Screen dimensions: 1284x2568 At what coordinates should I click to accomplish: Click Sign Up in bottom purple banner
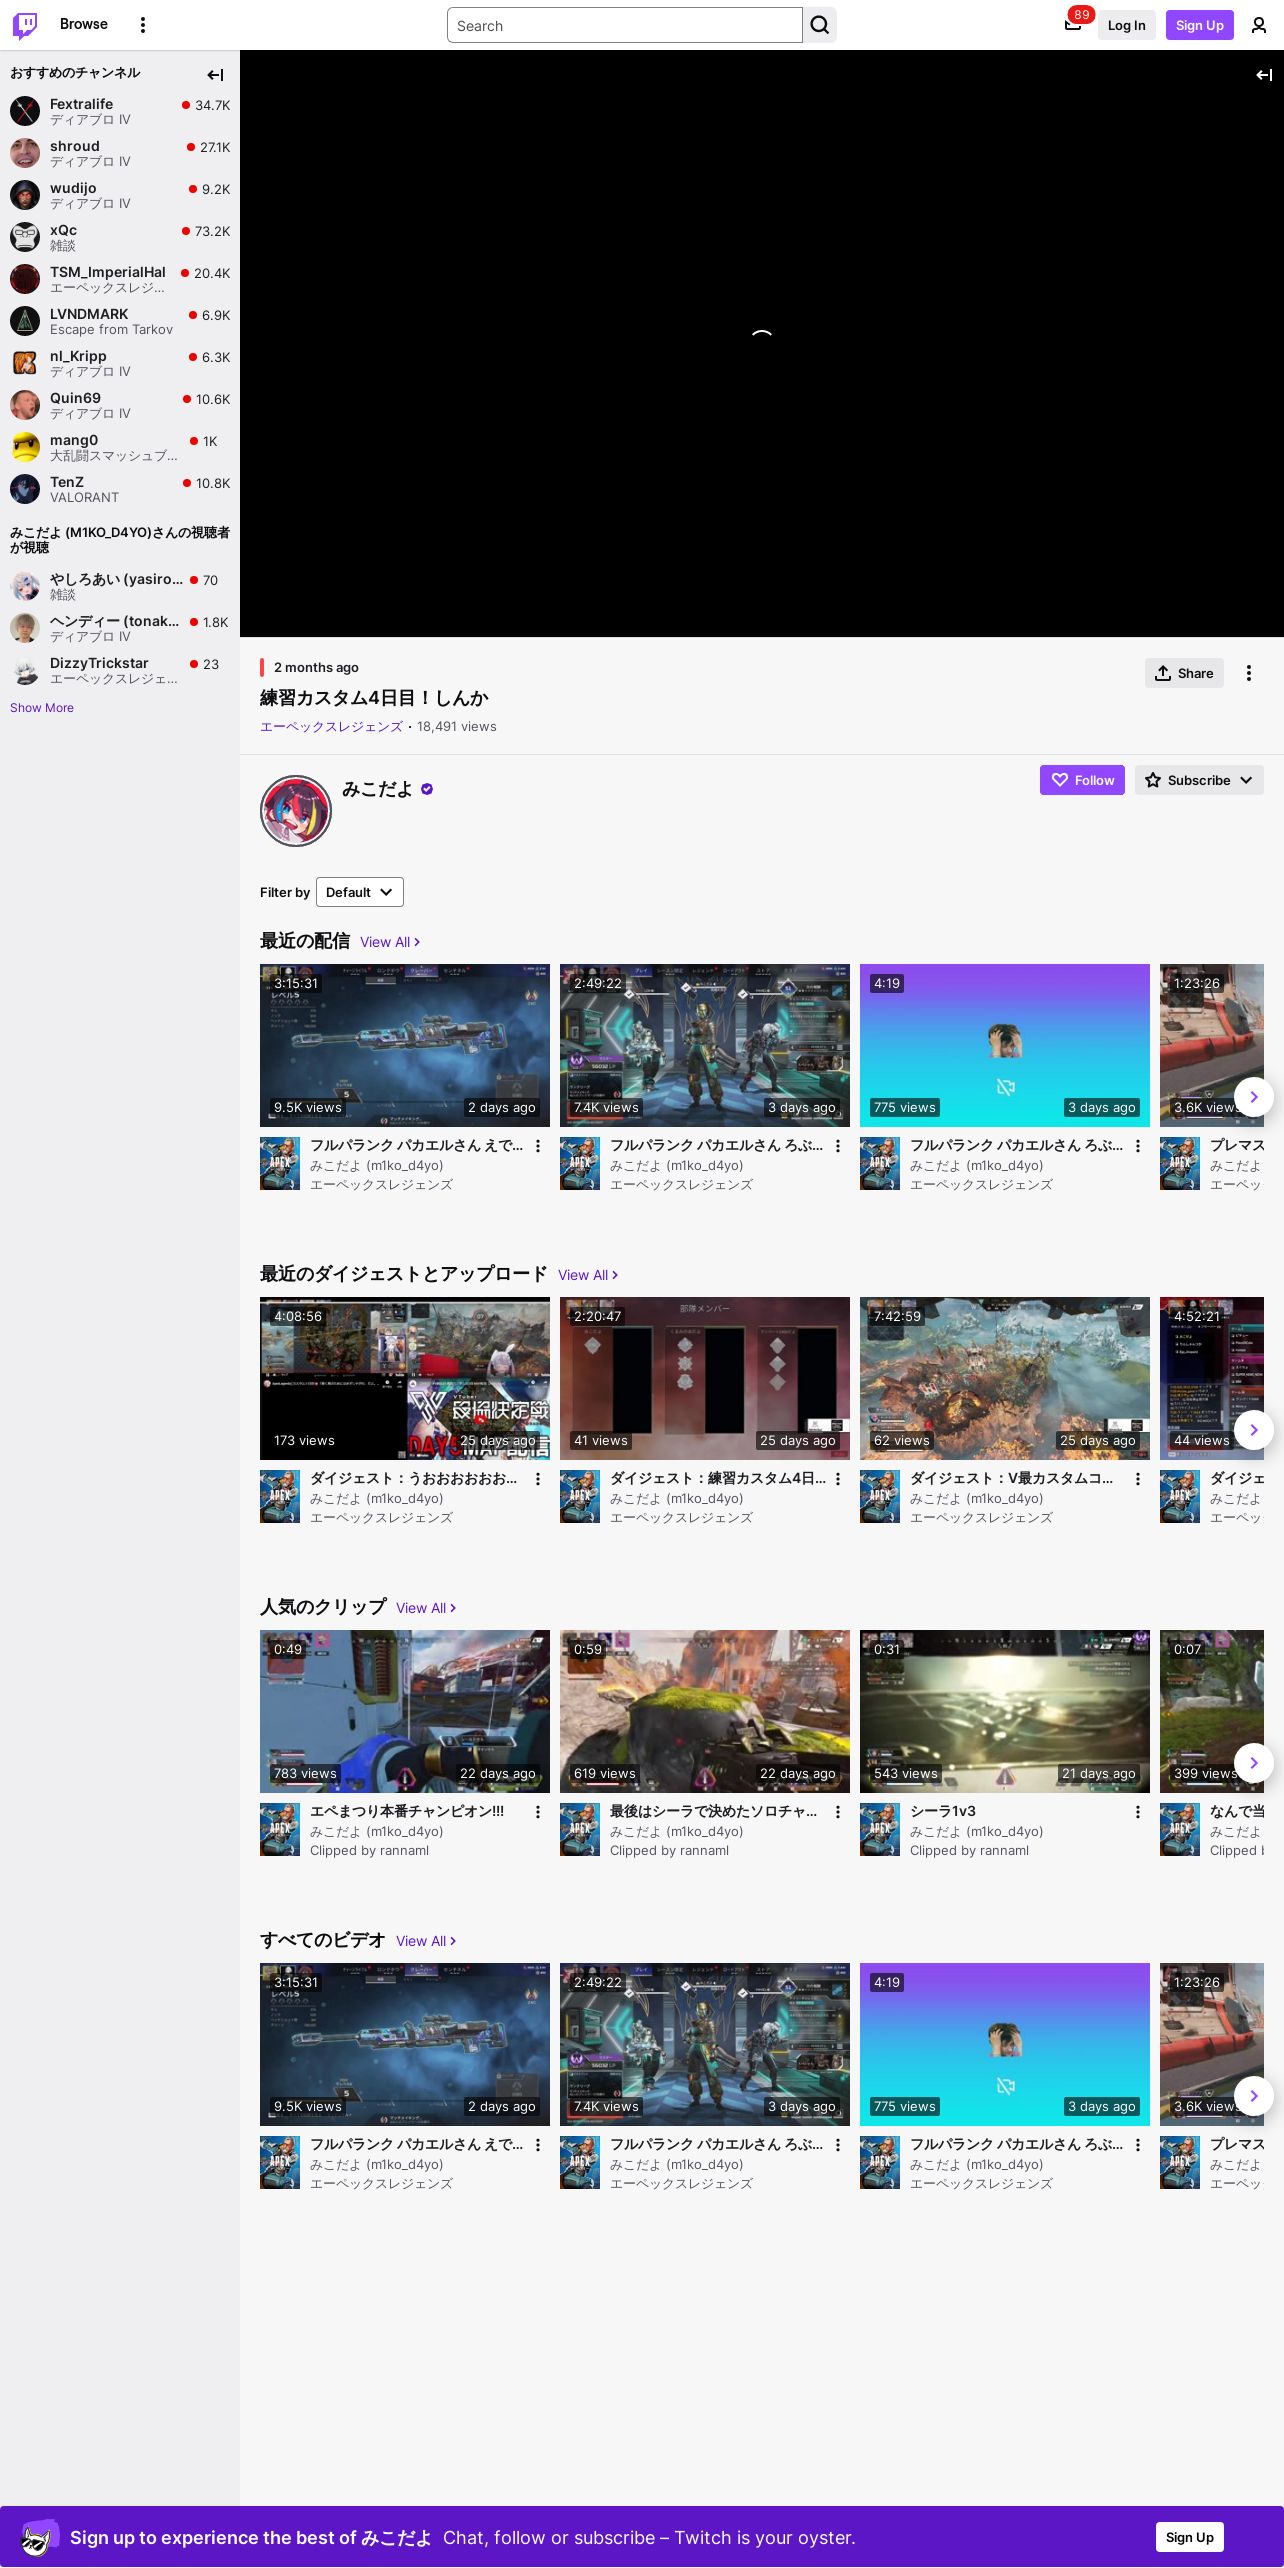[1190, 2537]
